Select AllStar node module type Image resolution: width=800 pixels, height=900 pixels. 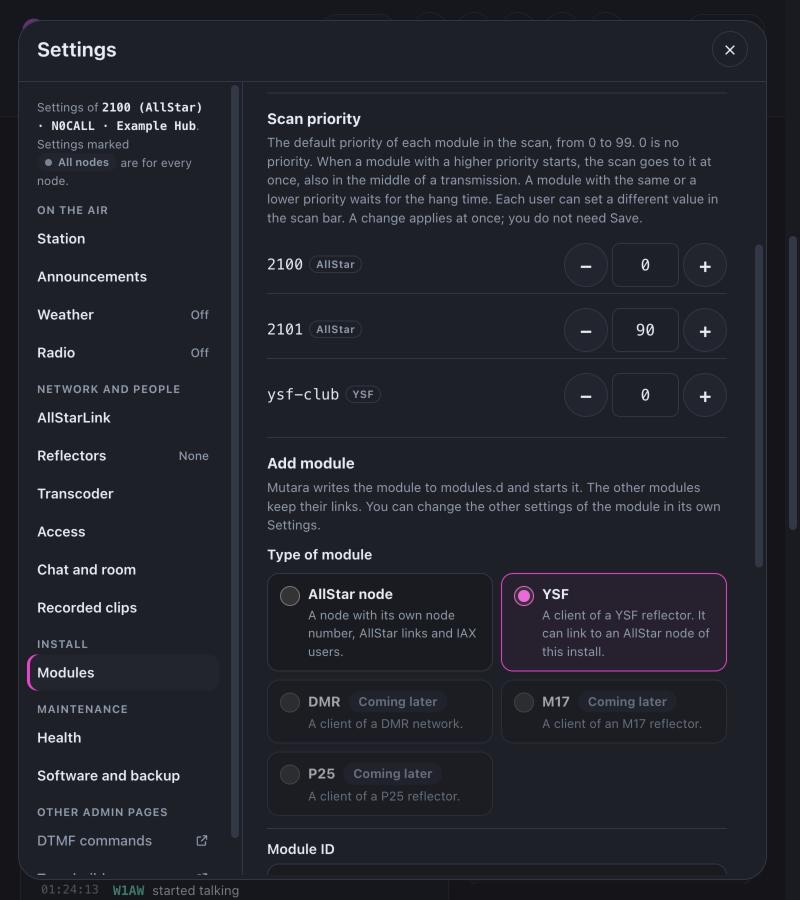point(380,622)
